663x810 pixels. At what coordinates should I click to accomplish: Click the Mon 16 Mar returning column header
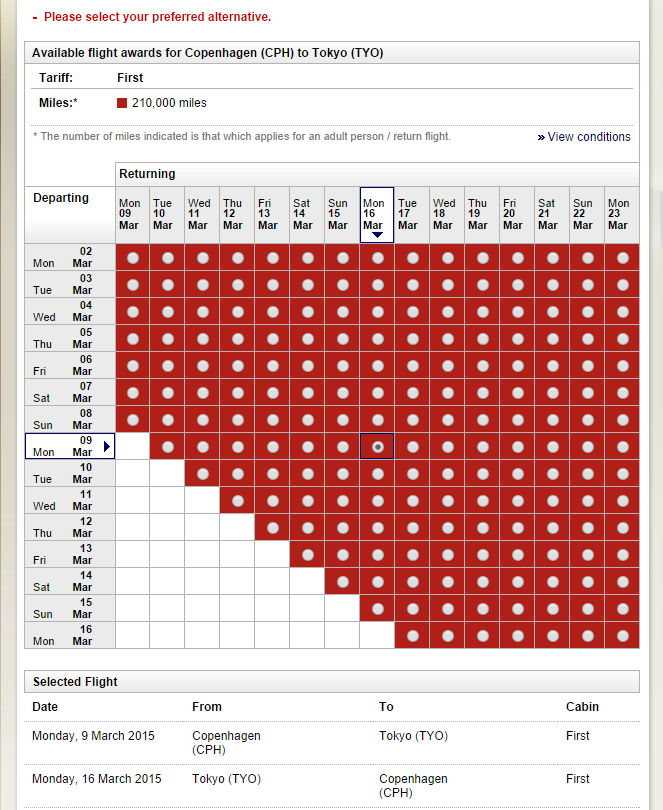[x=377, y=214]
